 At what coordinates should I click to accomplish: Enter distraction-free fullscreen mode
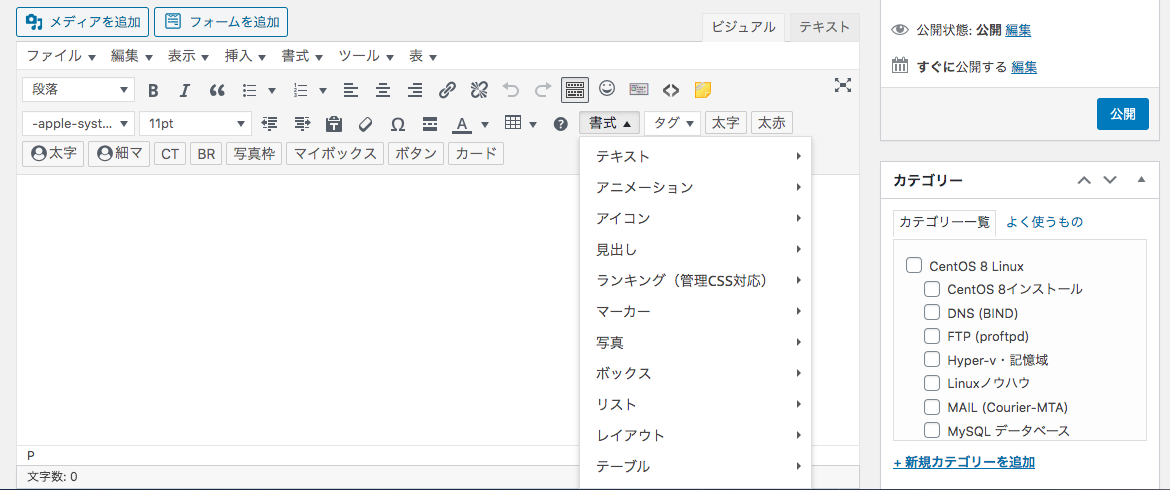842,85
